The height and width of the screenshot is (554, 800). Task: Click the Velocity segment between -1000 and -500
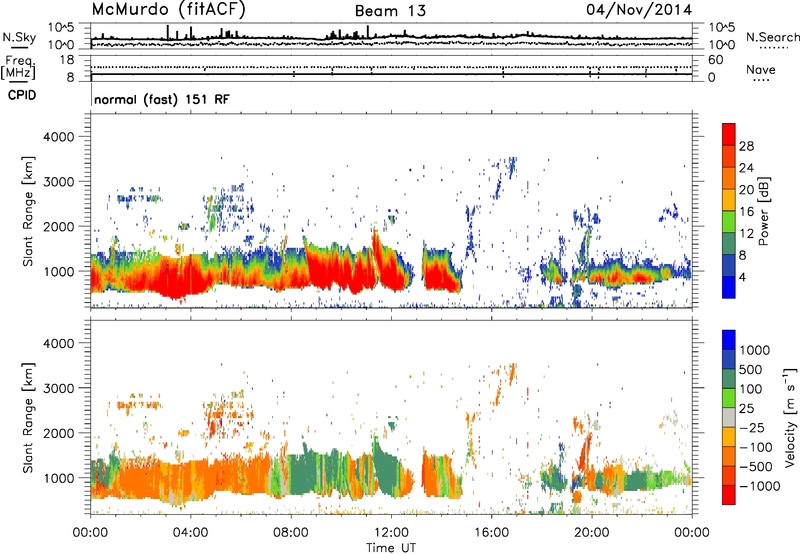click(729, 475)
